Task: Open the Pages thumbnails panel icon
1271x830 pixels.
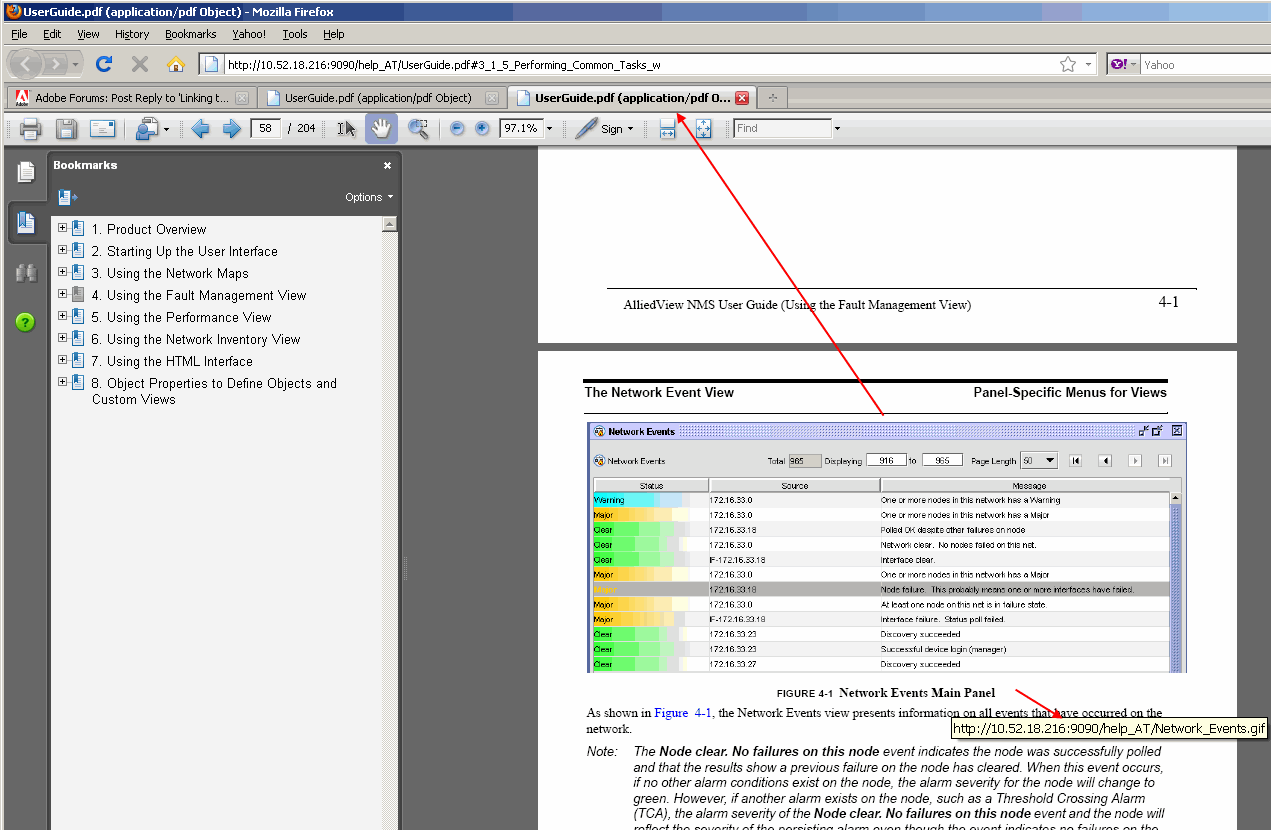Action: 26,172
